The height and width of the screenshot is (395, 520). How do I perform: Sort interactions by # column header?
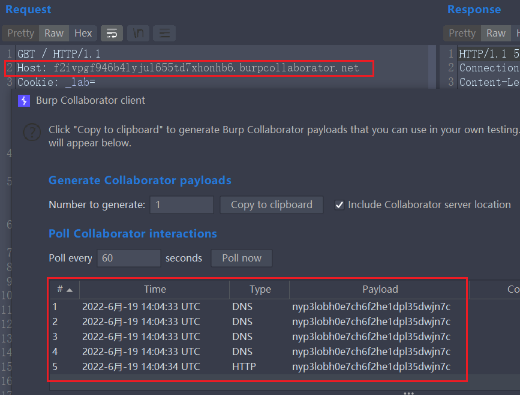tap(65, 289)
